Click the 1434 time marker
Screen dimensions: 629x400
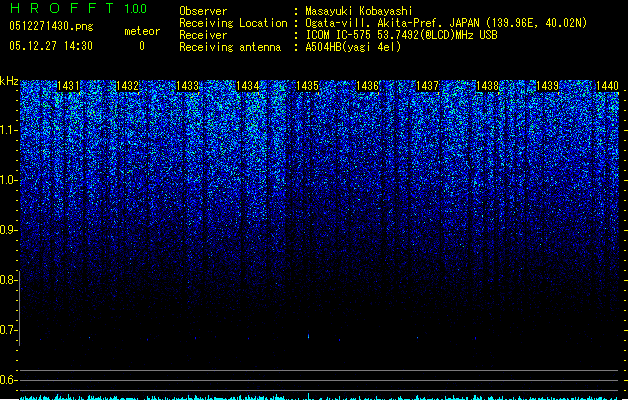pos(248,86)
